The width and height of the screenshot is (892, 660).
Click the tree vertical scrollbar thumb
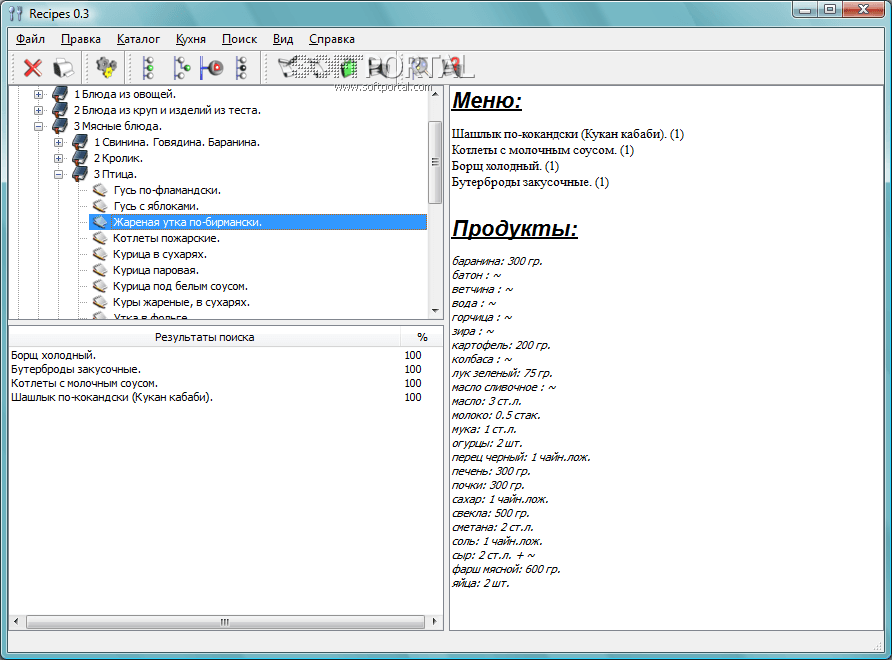point(435,162)
